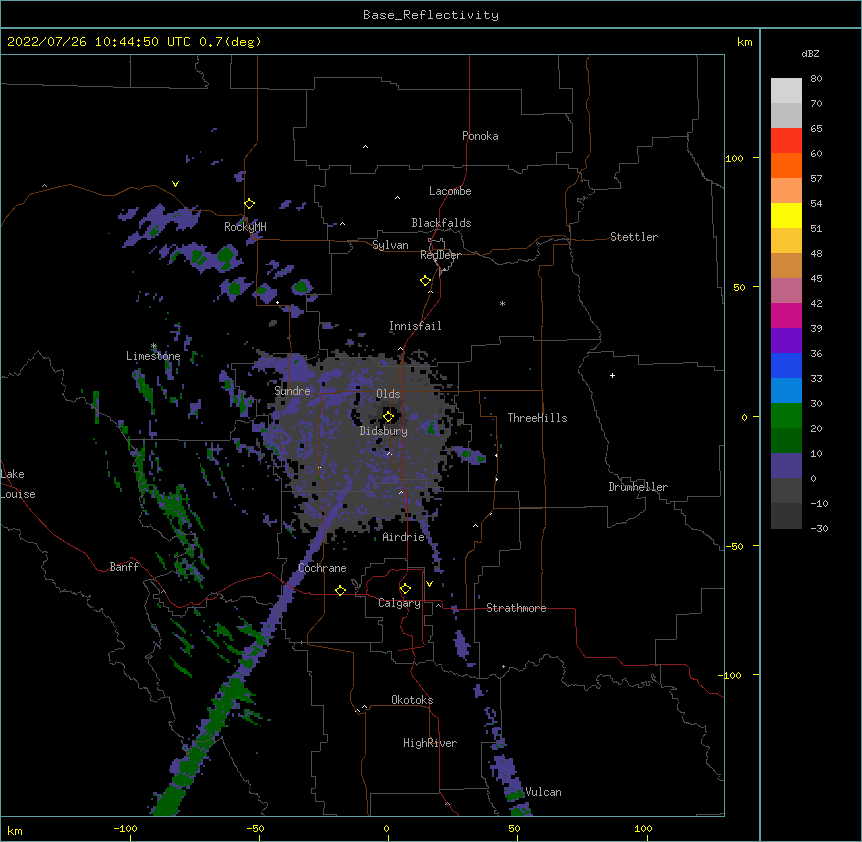Click the RedDeer city label

(440, 255)
